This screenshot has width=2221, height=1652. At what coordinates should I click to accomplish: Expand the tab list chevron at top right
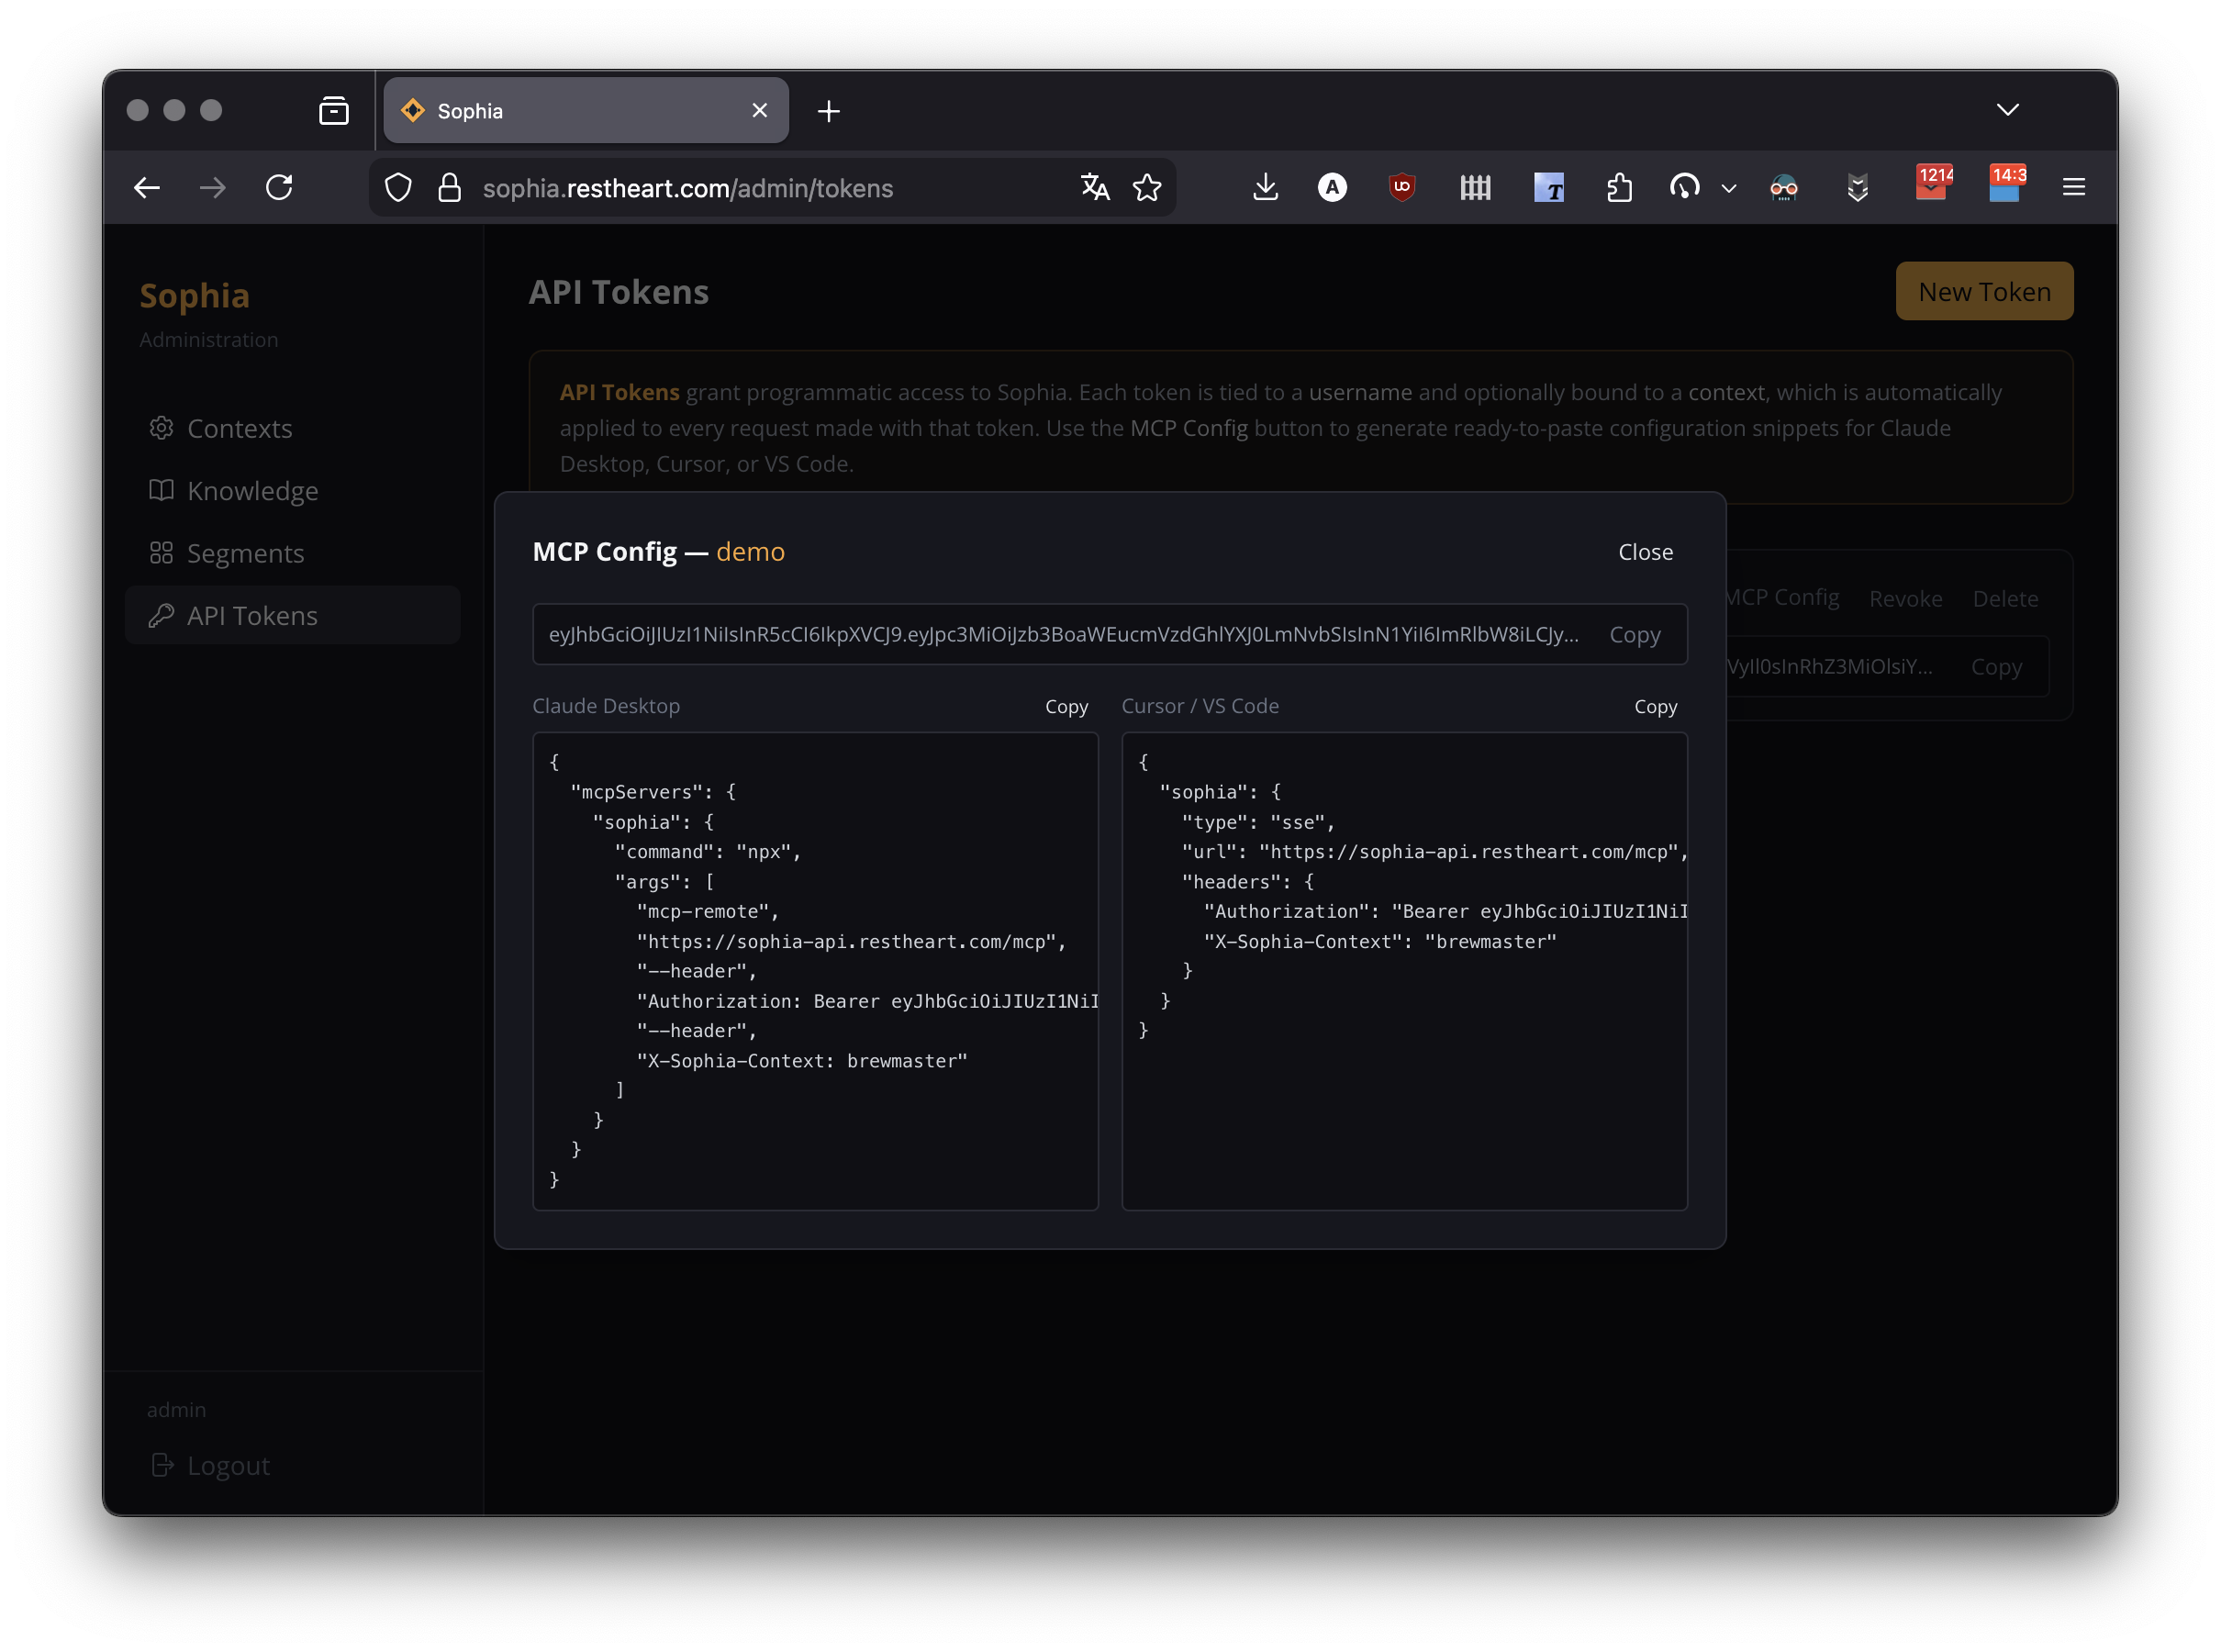click(x=2008, y=110)
